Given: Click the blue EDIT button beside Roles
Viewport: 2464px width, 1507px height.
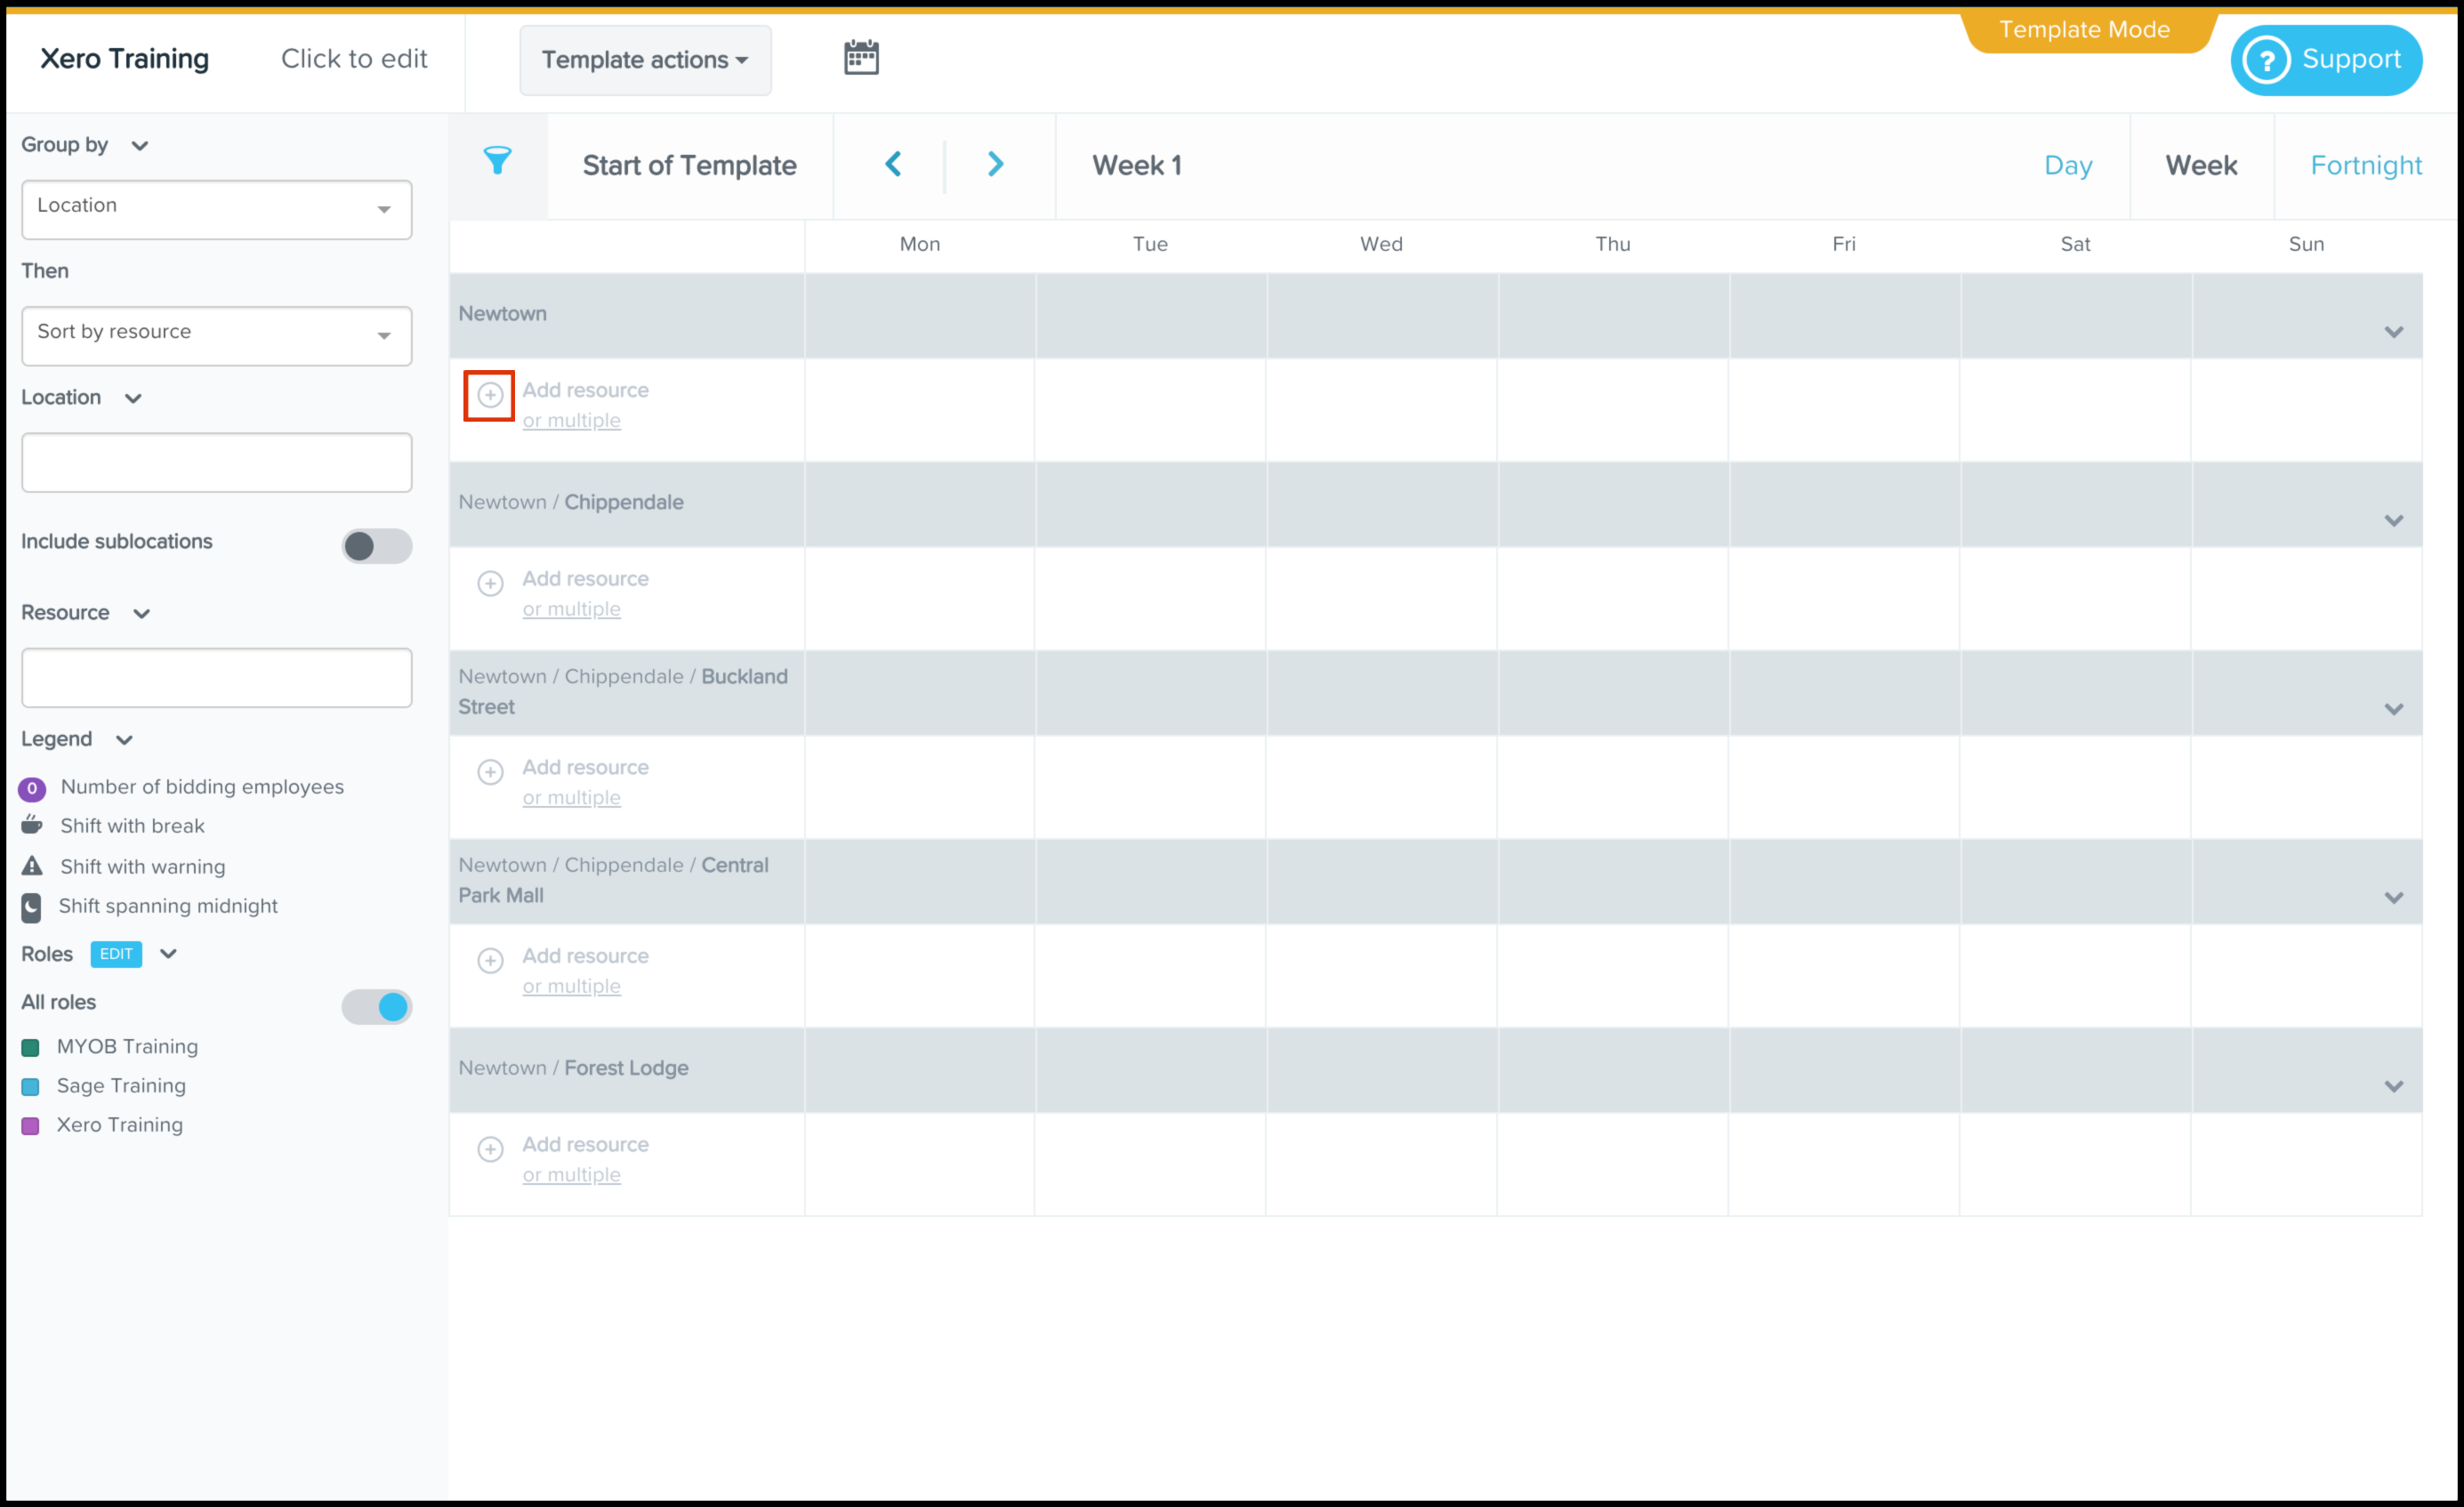Looking at the screenshot, I should (x=116, y=954).
